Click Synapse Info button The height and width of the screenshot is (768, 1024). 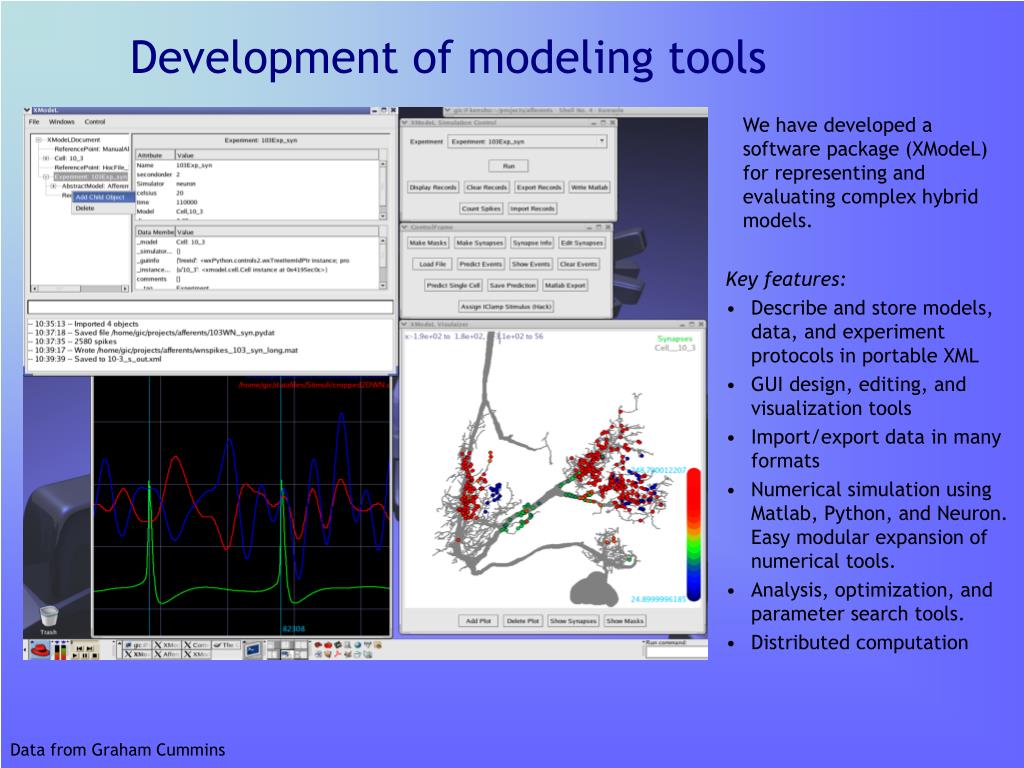[x=532, y=243]
